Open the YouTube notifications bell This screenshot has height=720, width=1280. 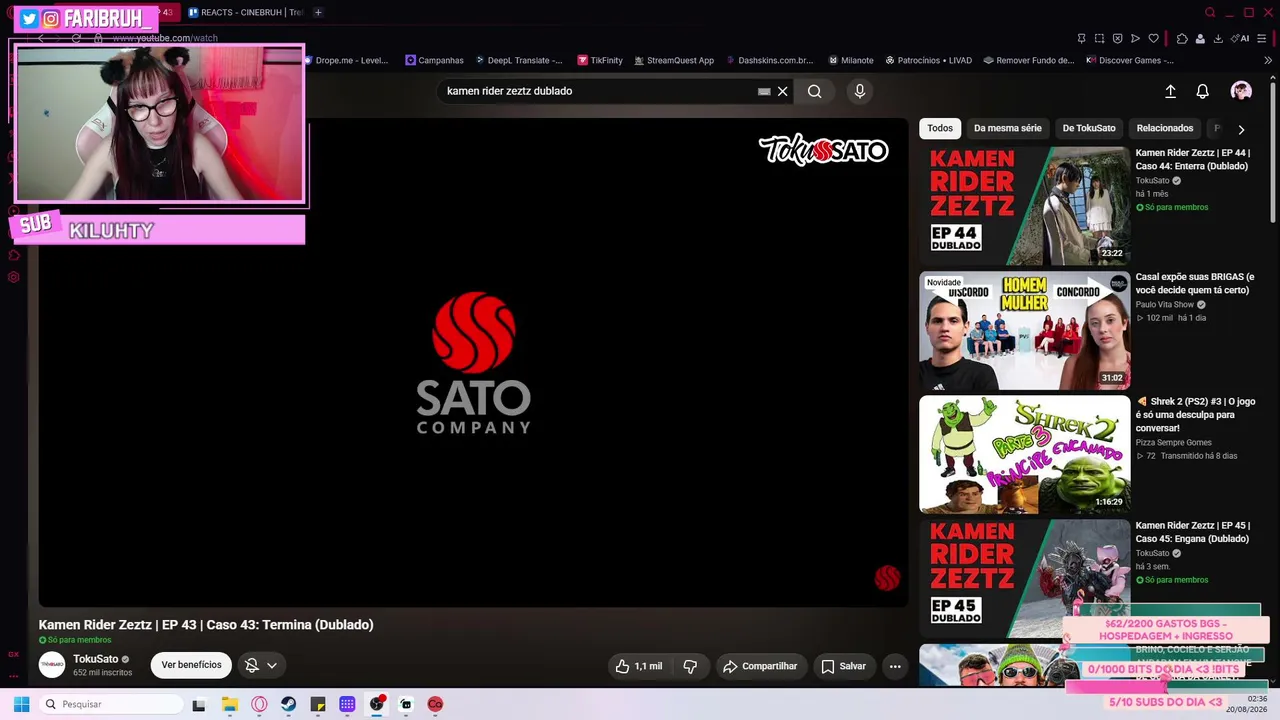(1203, 91)
